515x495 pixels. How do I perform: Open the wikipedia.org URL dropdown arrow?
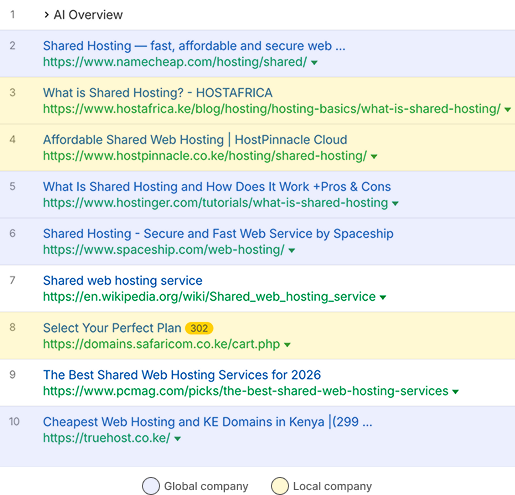point(383,297)
